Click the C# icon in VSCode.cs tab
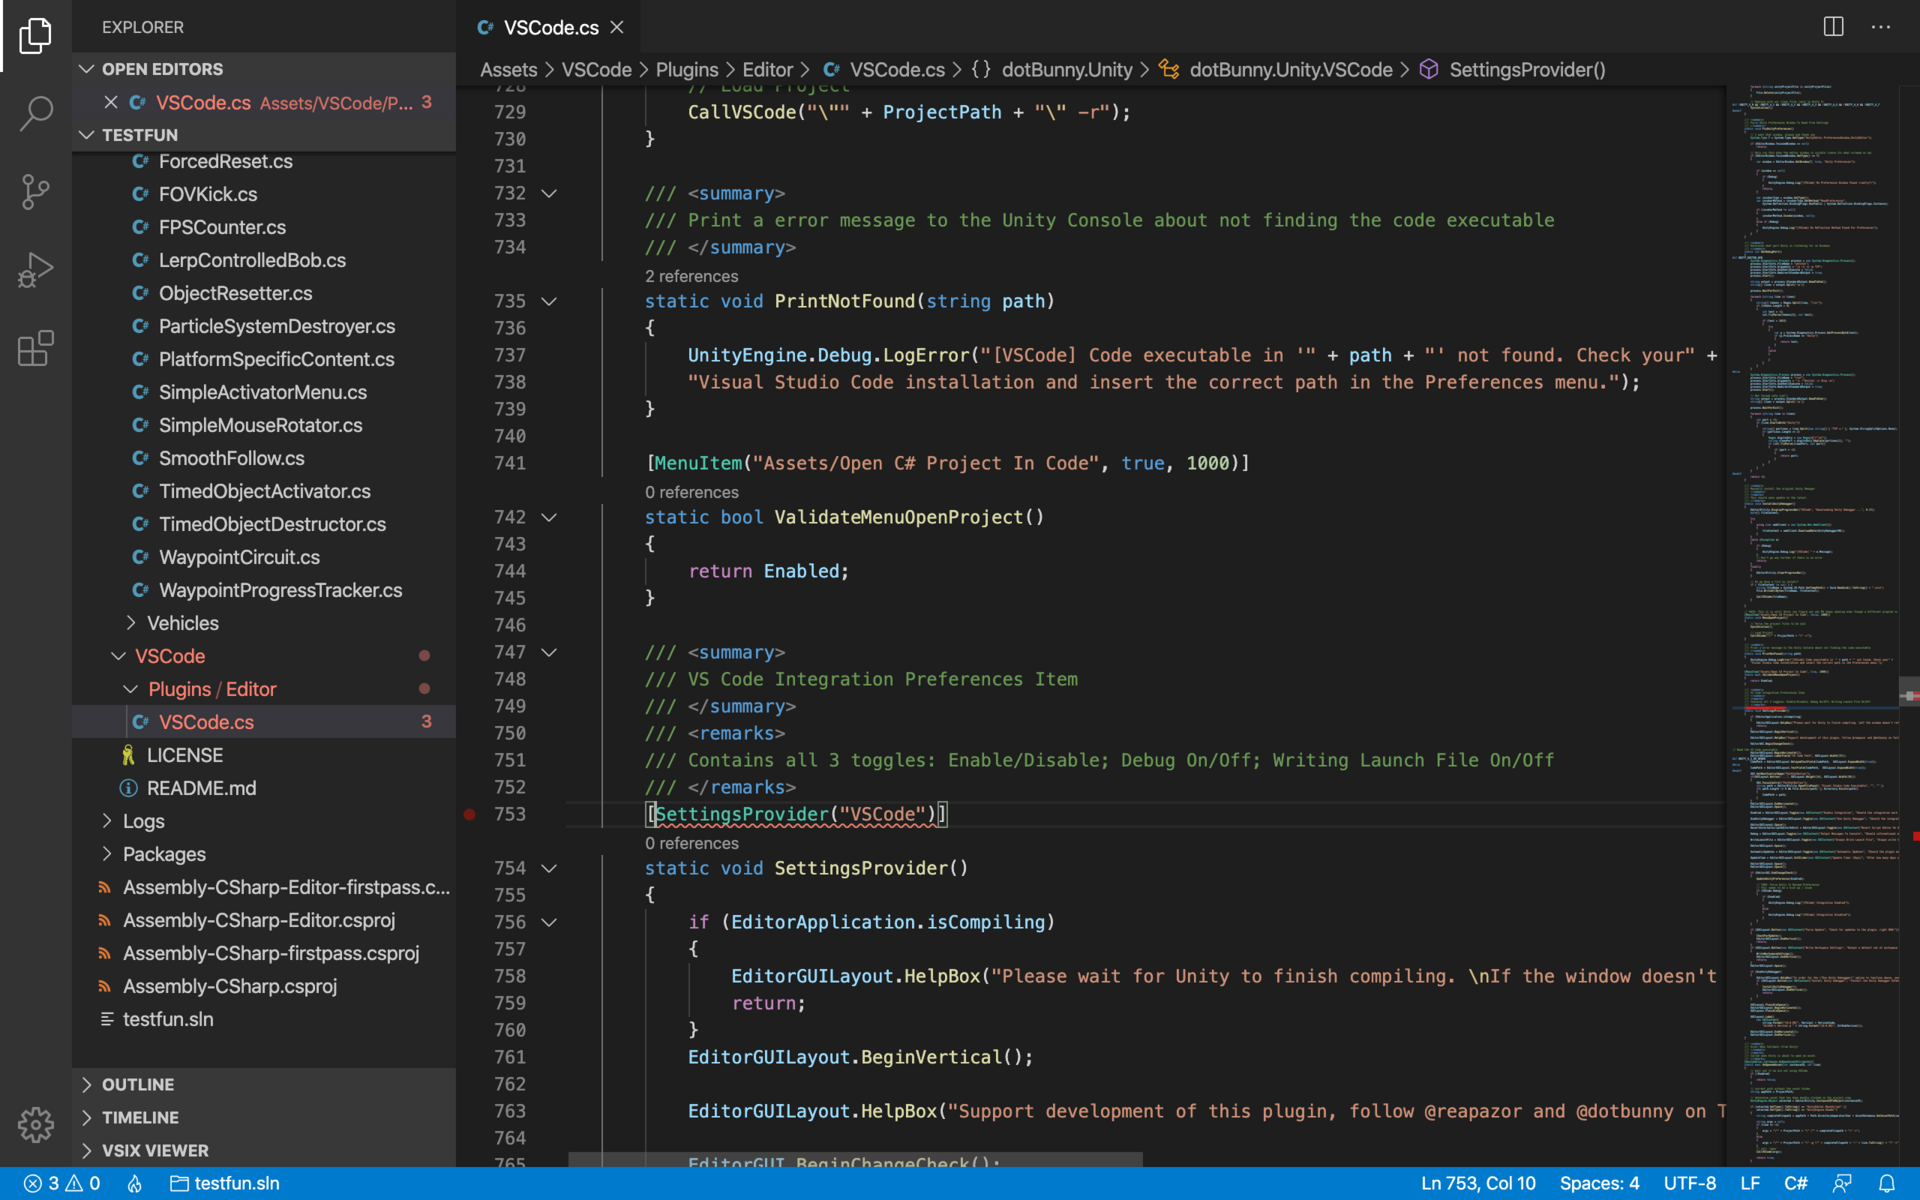Screen dimensions: 1920x1200 [x=486, y=27]
